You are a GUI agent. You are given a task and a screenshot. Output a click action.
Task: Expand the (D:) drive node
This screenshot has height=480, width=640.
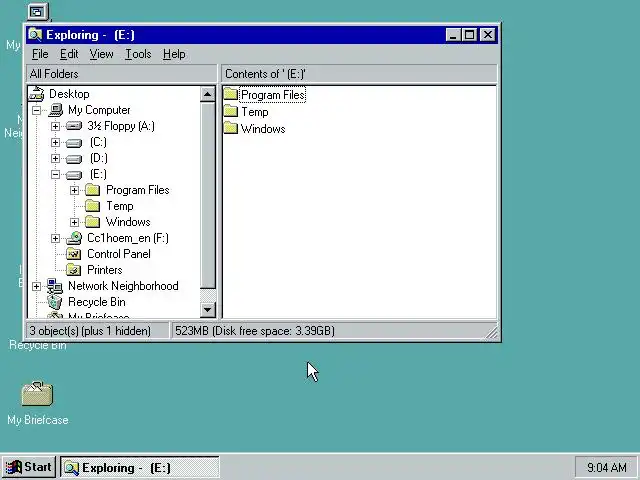pos(56,158)
